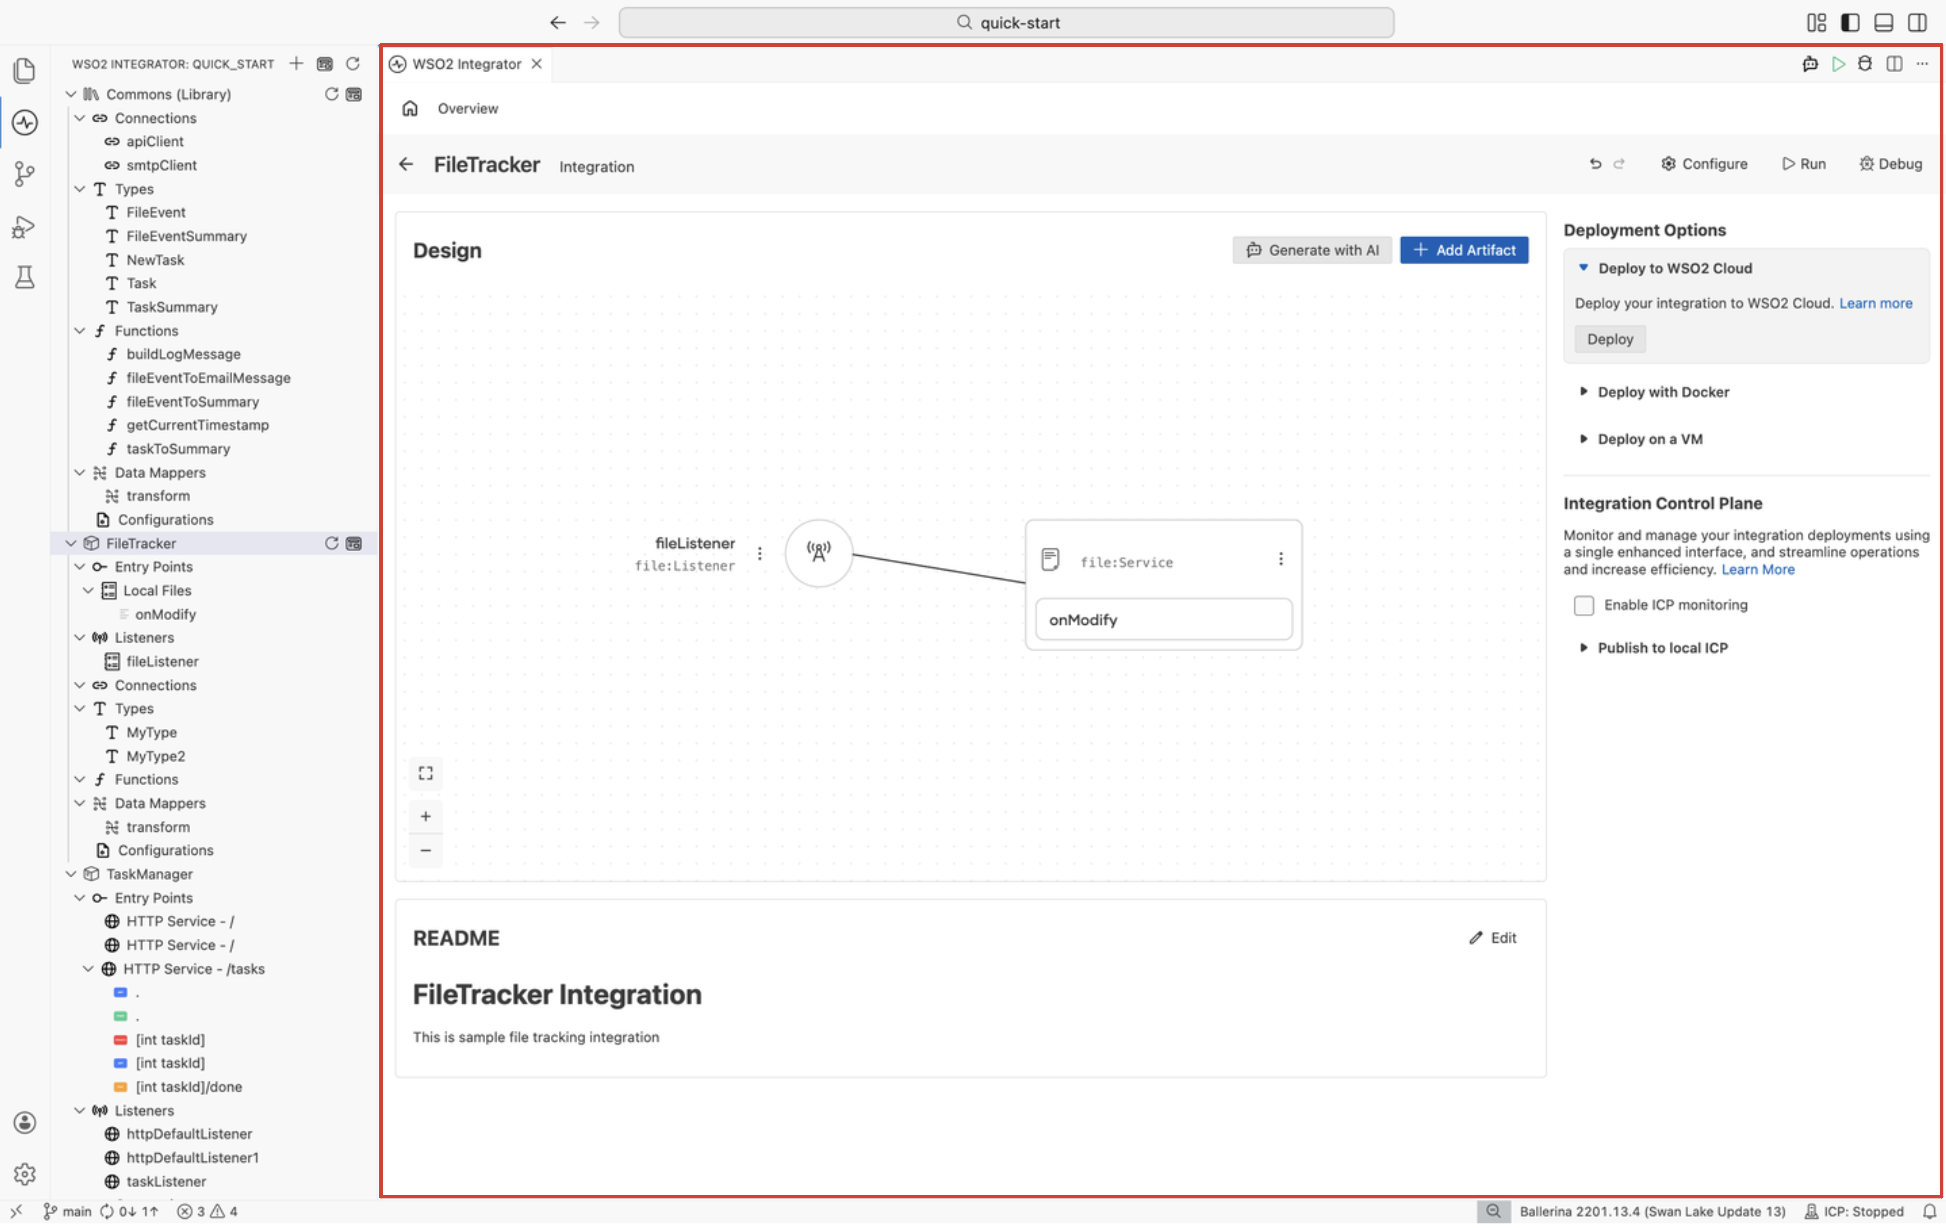Collapse HTTP Service - /tasks node
Viewport: 1946px width, 1228px height.
point(88,969)
